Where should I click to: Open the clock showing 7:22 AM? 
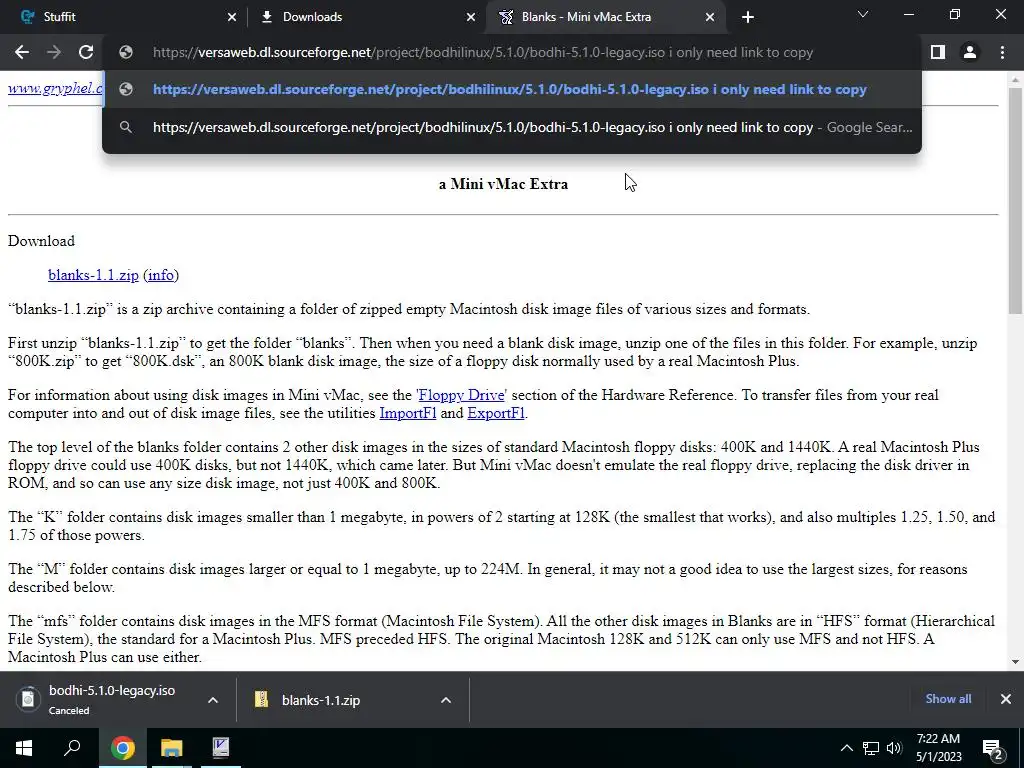pos(938,748)
